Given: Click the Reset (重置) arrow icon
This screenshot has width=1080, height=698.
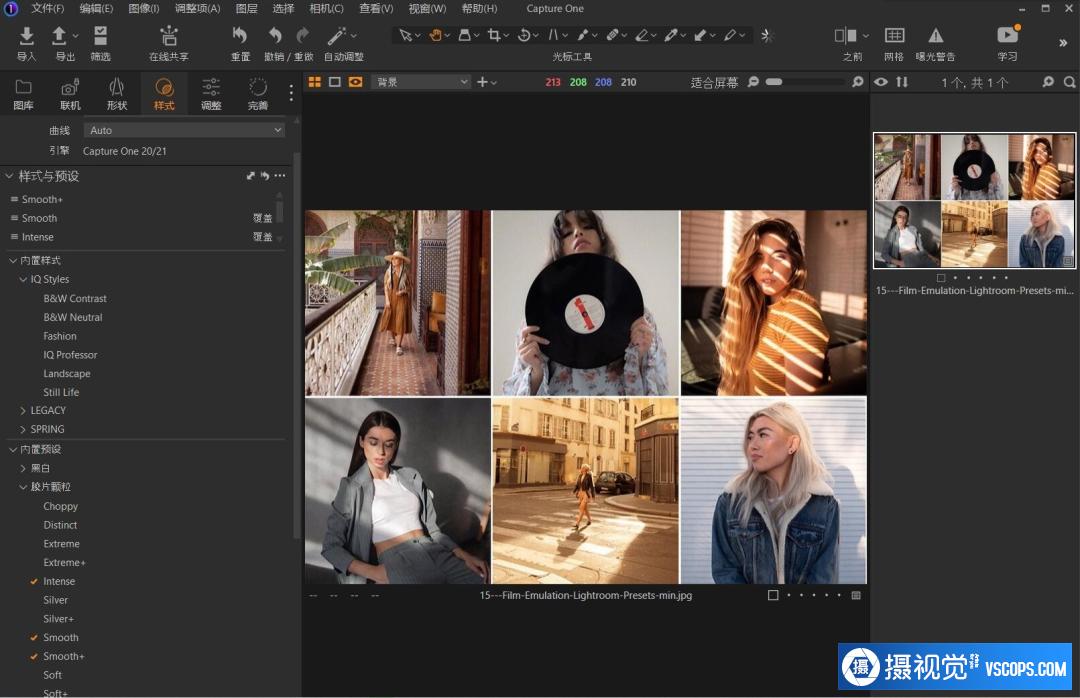Looking at the screenshot, I should coord(240,35).
